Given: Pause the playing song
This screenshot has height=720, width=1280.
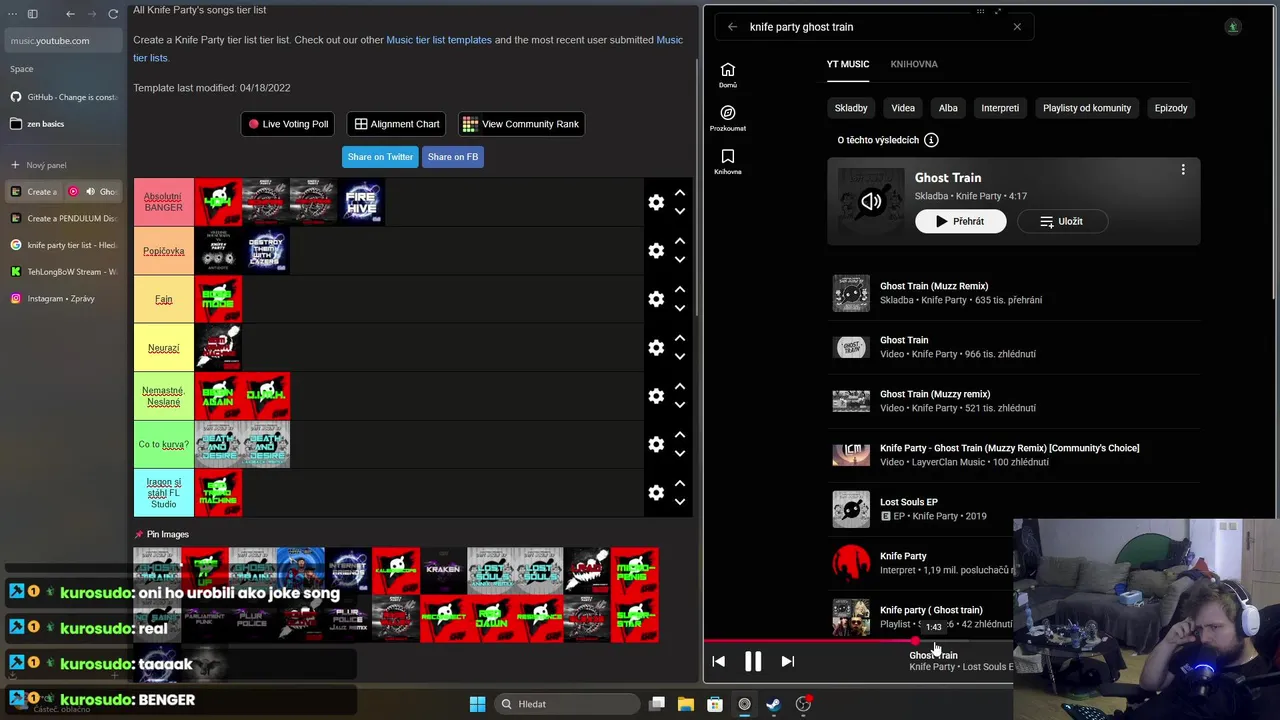Looking at the screenshot, I should coord(753,661).
